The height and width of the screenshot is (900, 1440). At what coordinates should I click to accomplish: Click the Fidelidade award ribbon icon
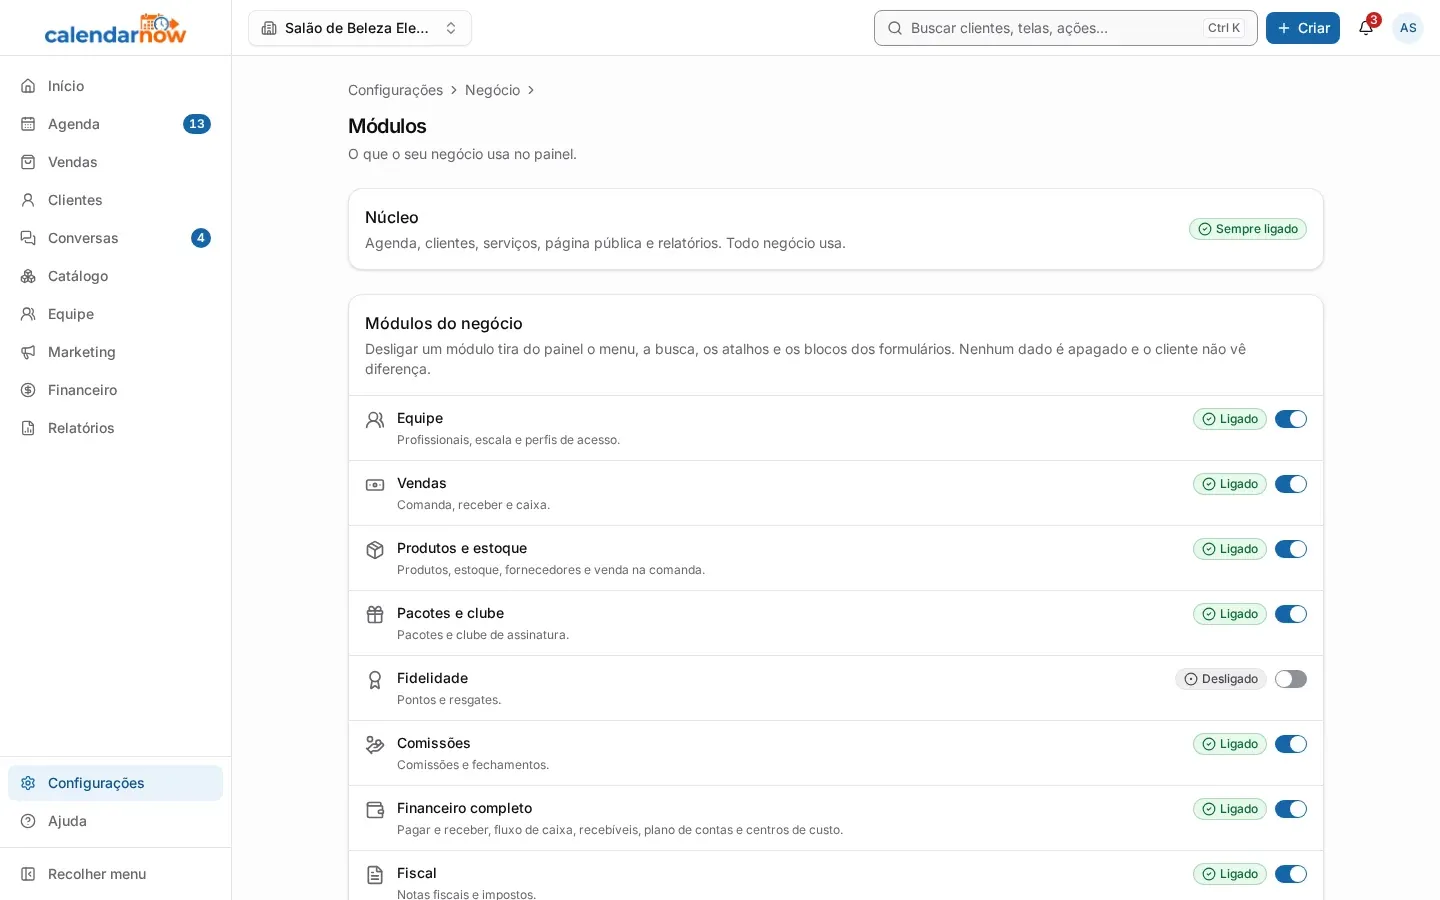pyautogui.click(x=375, y=680)
